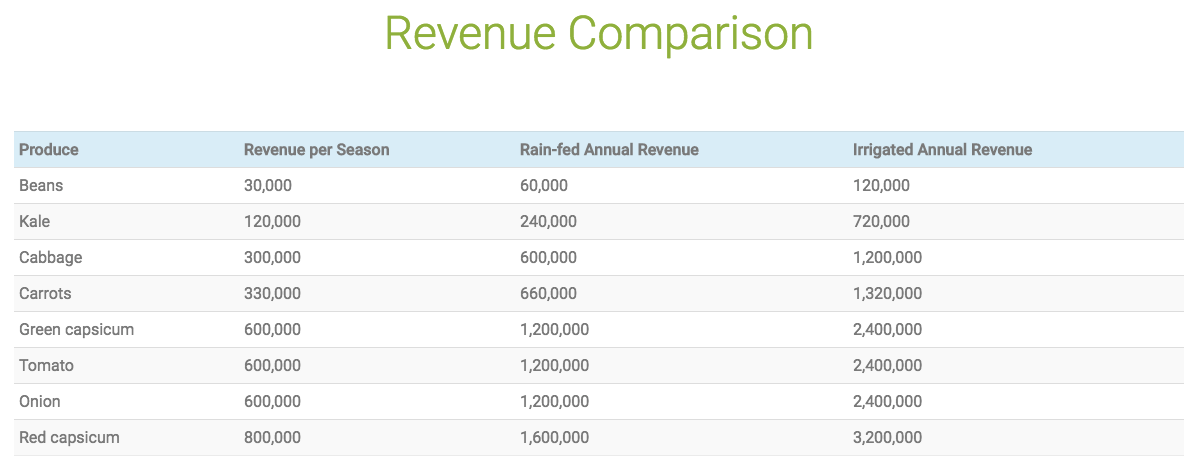Click Green capsicum revenue per season 600,000
The width and height of the screenshot is (1193, 462).
272,330
